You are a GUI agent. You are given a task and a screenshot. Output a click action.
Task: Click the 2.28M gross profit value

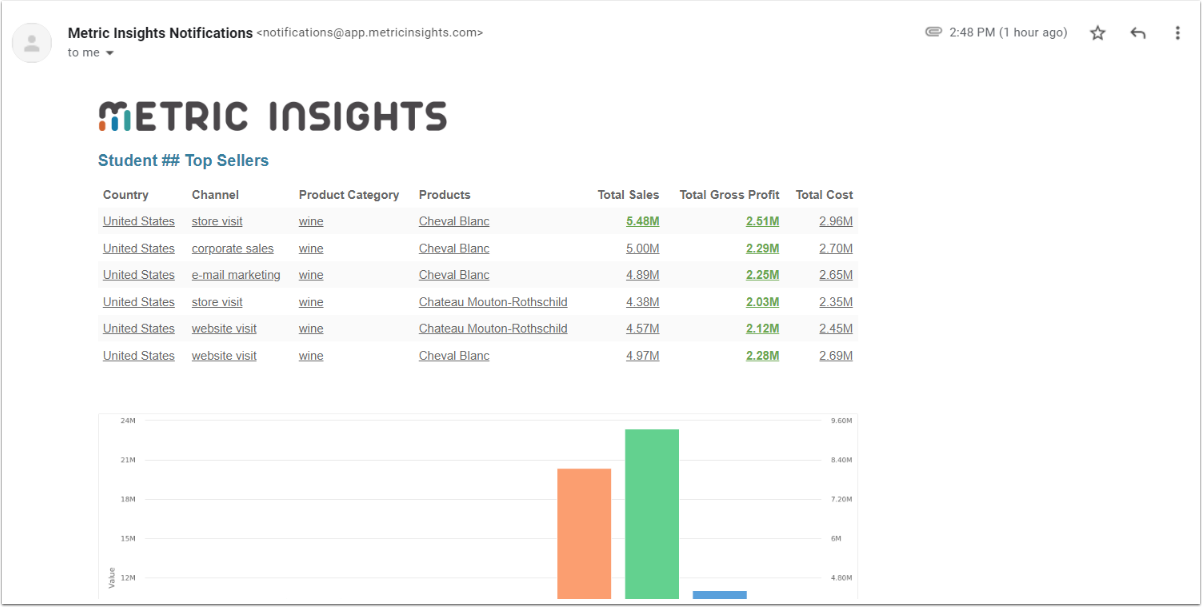click(x=762, y=355)
